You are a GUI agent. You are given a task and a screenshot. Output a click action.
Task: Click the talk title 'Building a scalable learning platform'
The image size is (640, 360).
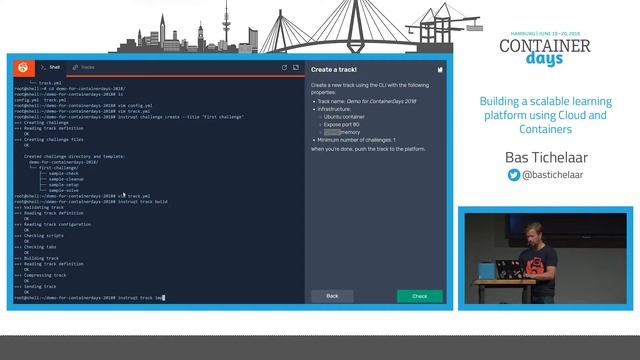coord(546,115)
